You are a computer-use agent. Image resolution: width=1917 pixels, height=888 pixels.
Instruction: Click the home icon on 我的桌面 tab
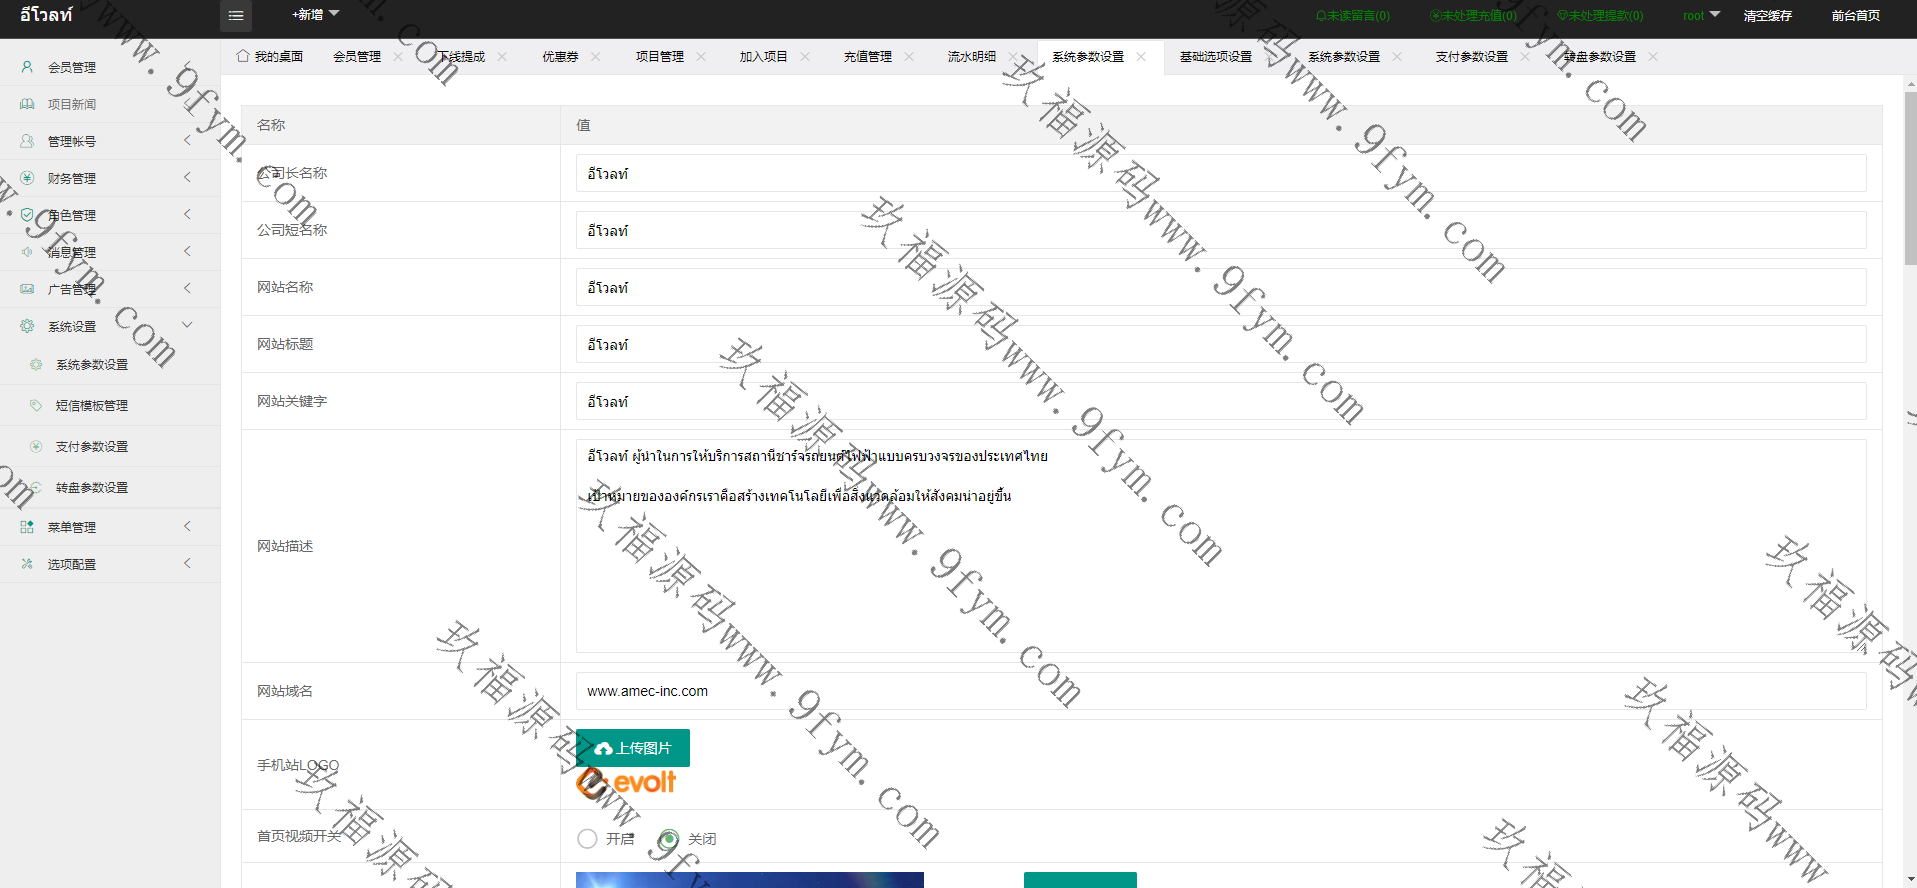pyautogui.click(x=243, y=56)
